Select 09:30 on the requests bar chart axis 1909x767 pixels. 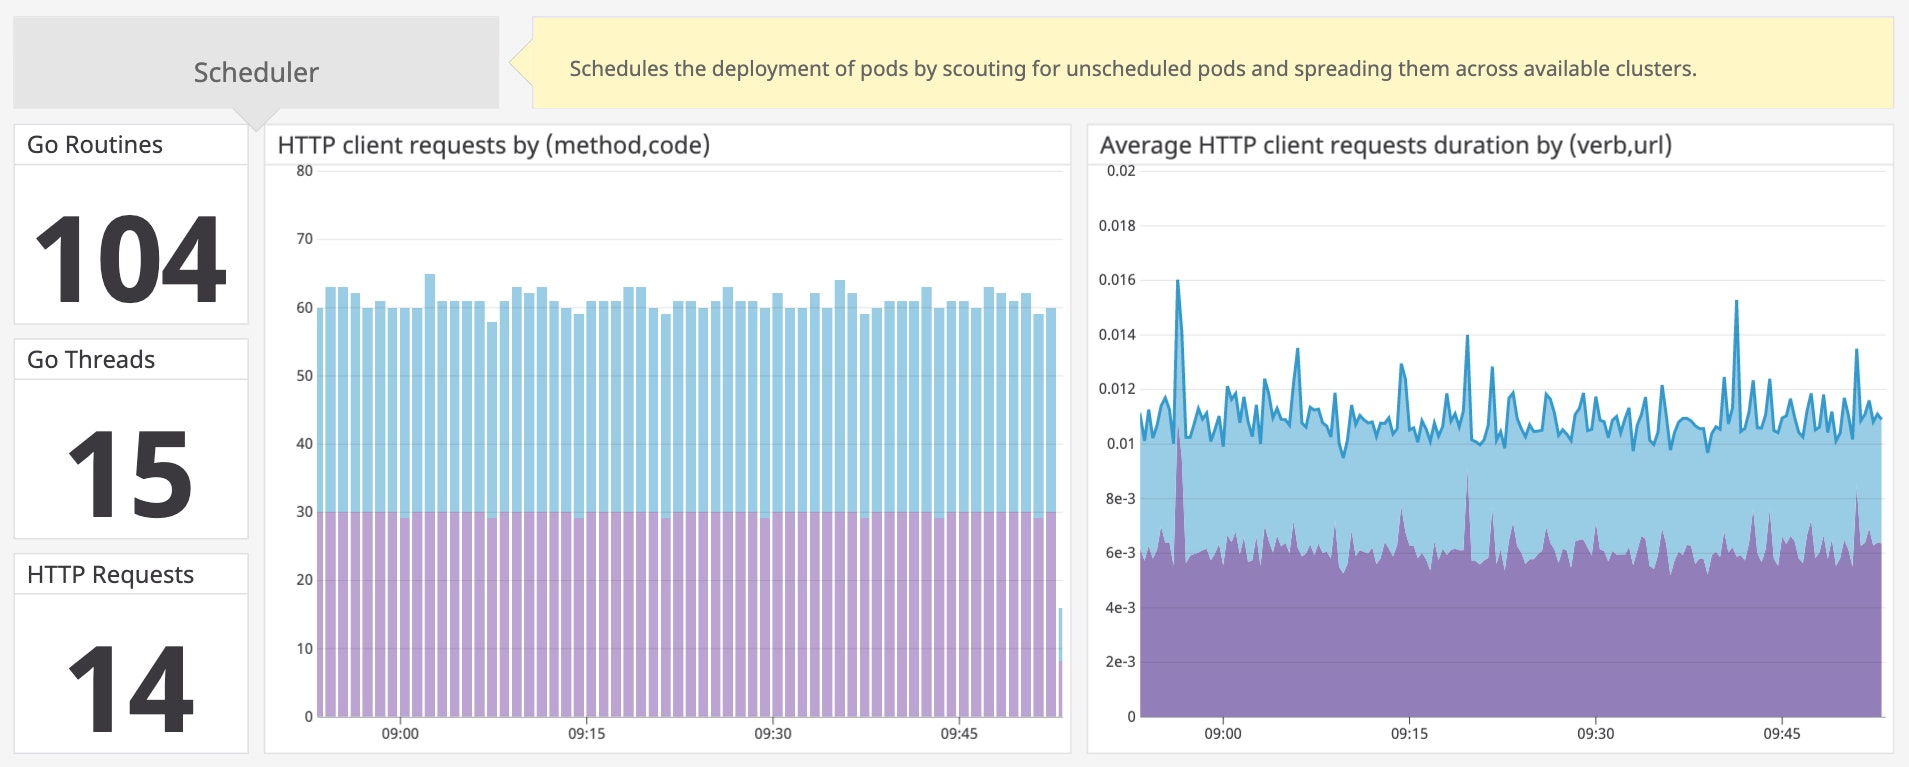tap(773, 734)
